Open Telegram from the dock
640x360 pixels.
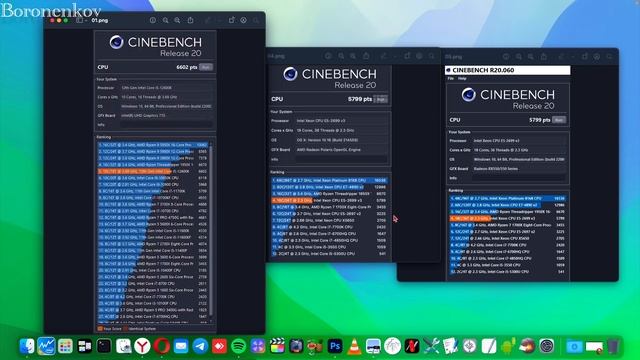(200, 346)
